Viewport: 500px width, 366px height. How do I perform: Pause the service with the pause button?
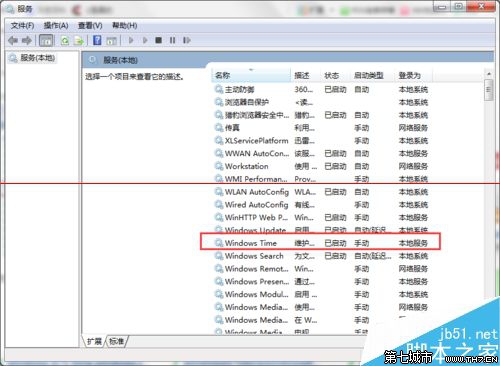tap(172, 40)
